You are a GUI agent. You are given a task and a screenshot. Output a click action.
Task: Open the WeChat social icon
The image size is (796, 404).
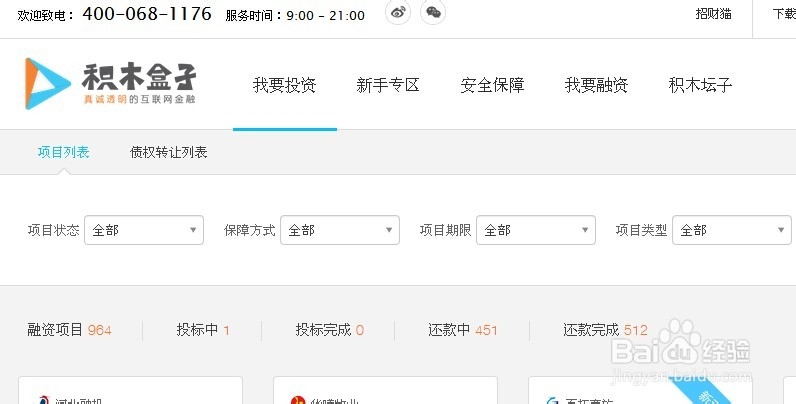pos(433,12)
